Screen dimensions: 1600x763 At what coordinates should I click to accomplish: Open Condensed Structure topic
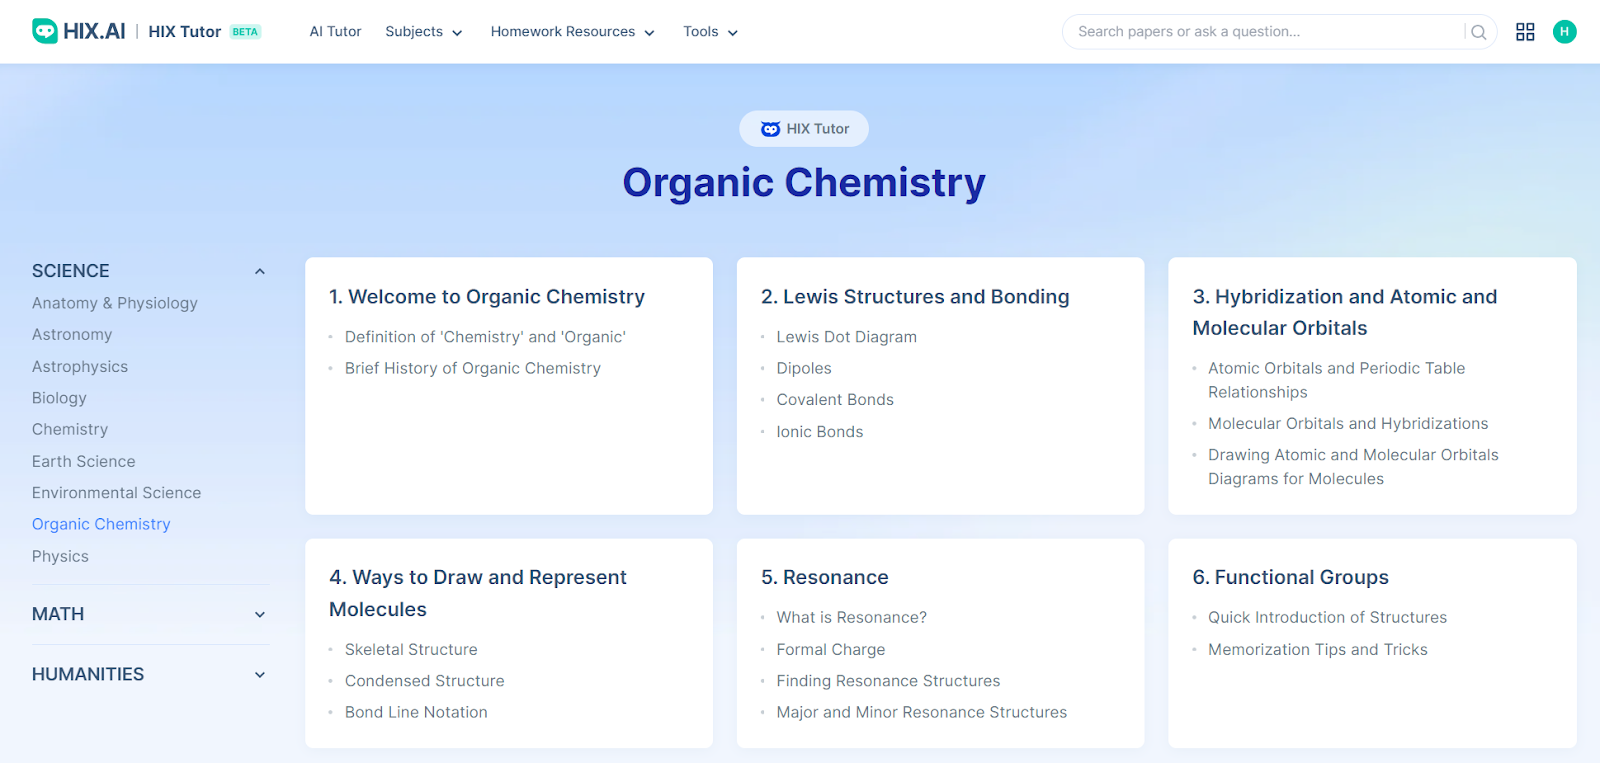point(425,681)
